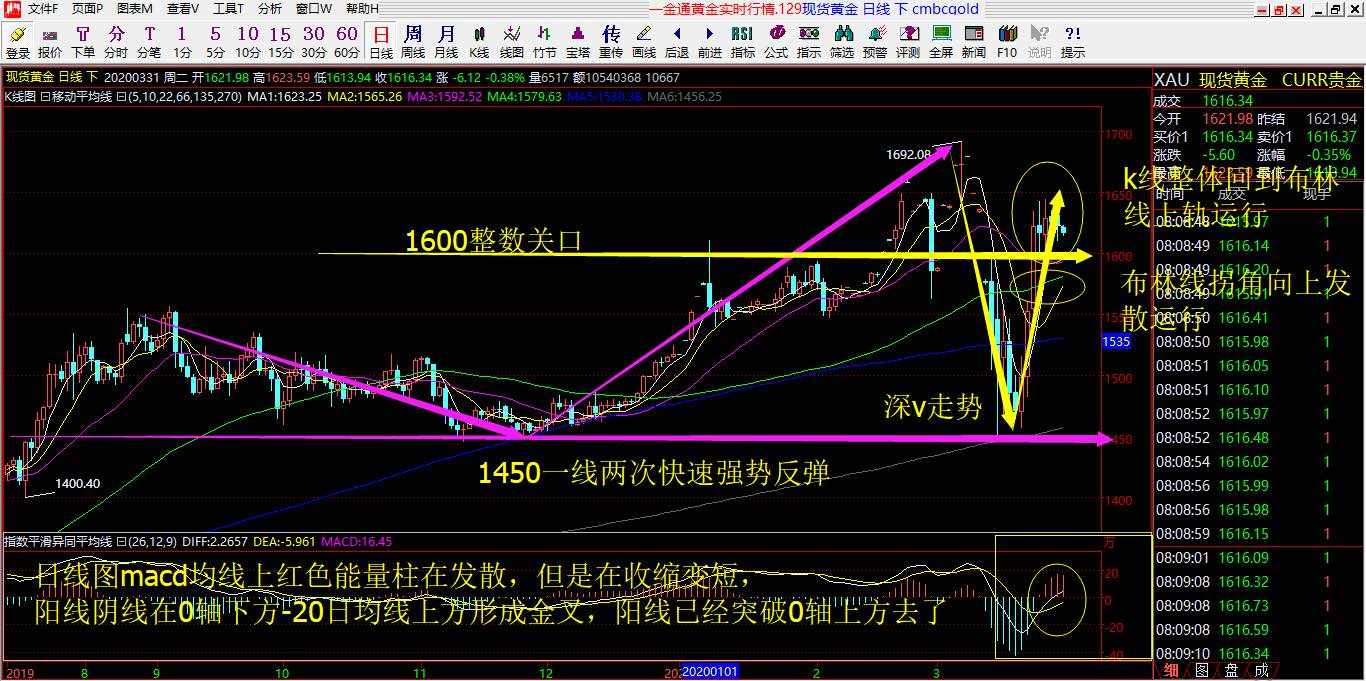Open the 页面P menu
Viewport: 1366px width, 681px height.
(88, 9)
